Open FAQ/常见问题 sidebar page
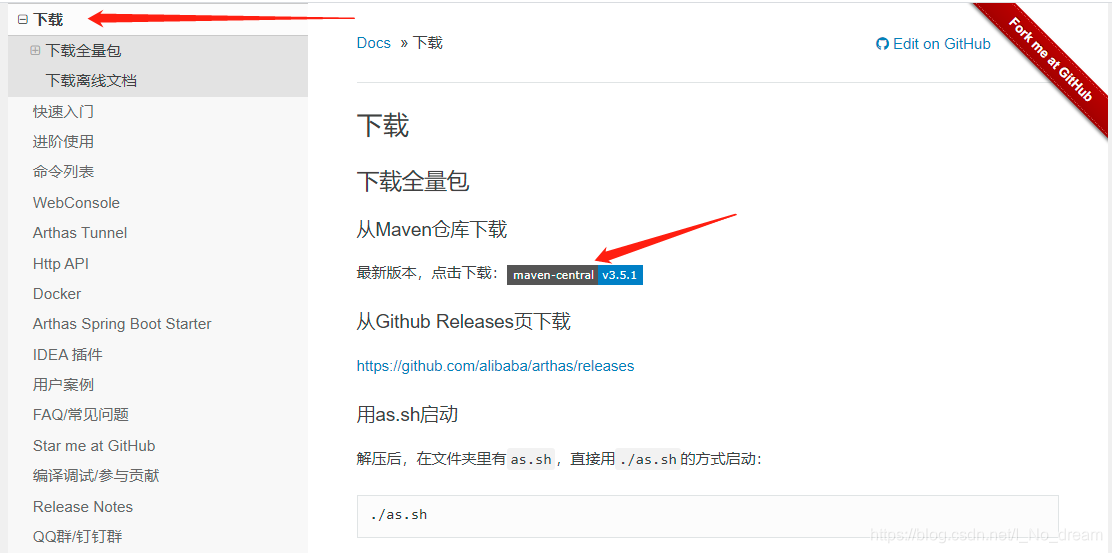 coord(81,415)
